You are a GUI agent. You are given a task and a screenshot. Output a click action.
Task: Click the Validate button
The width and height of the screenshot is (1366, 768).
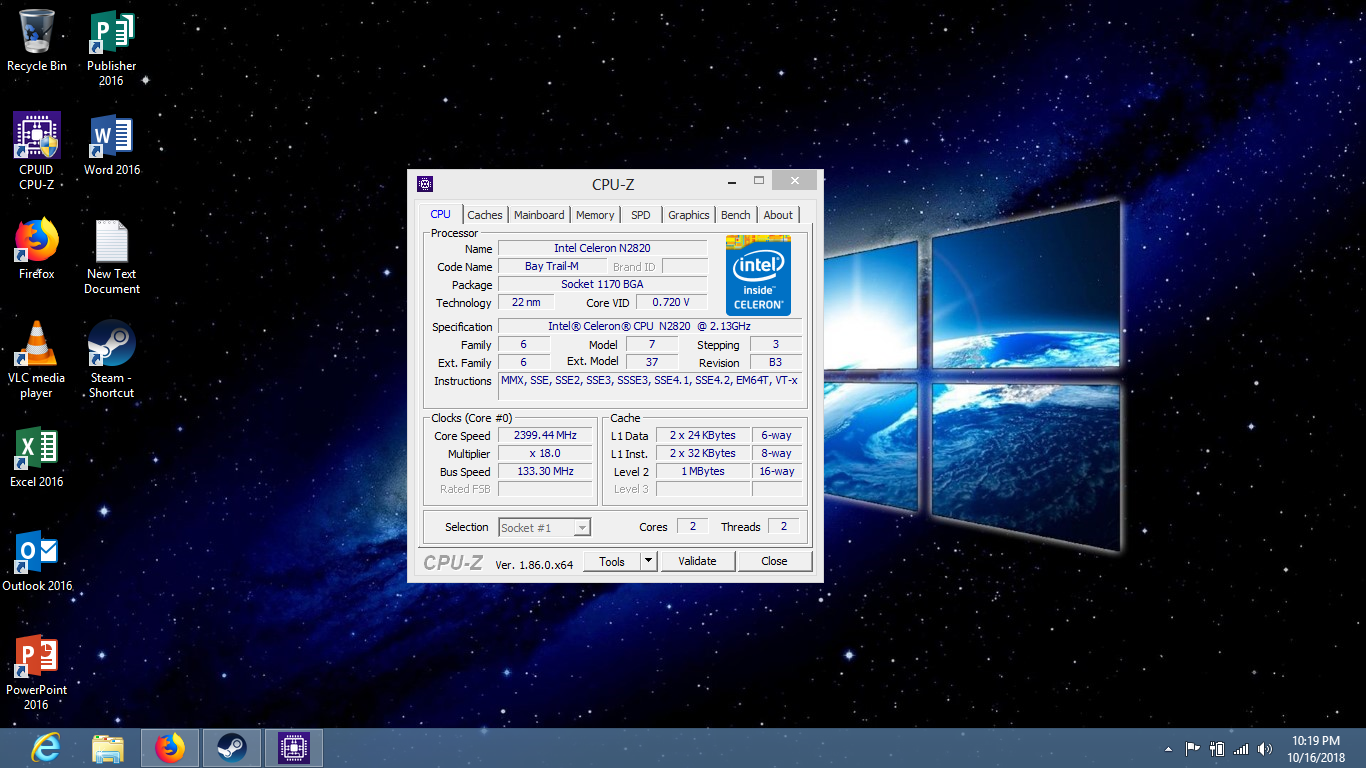(x=697, y=561)
